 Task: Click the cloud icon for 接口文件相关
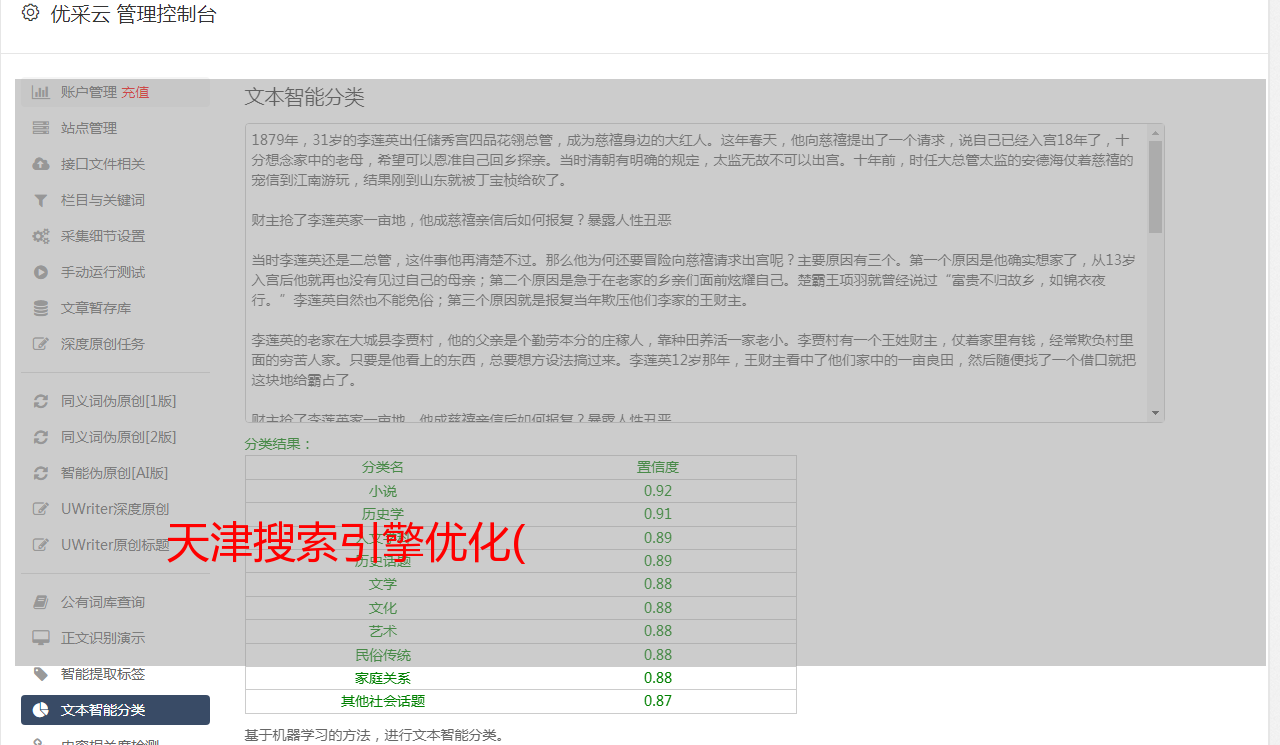point(40,164)
